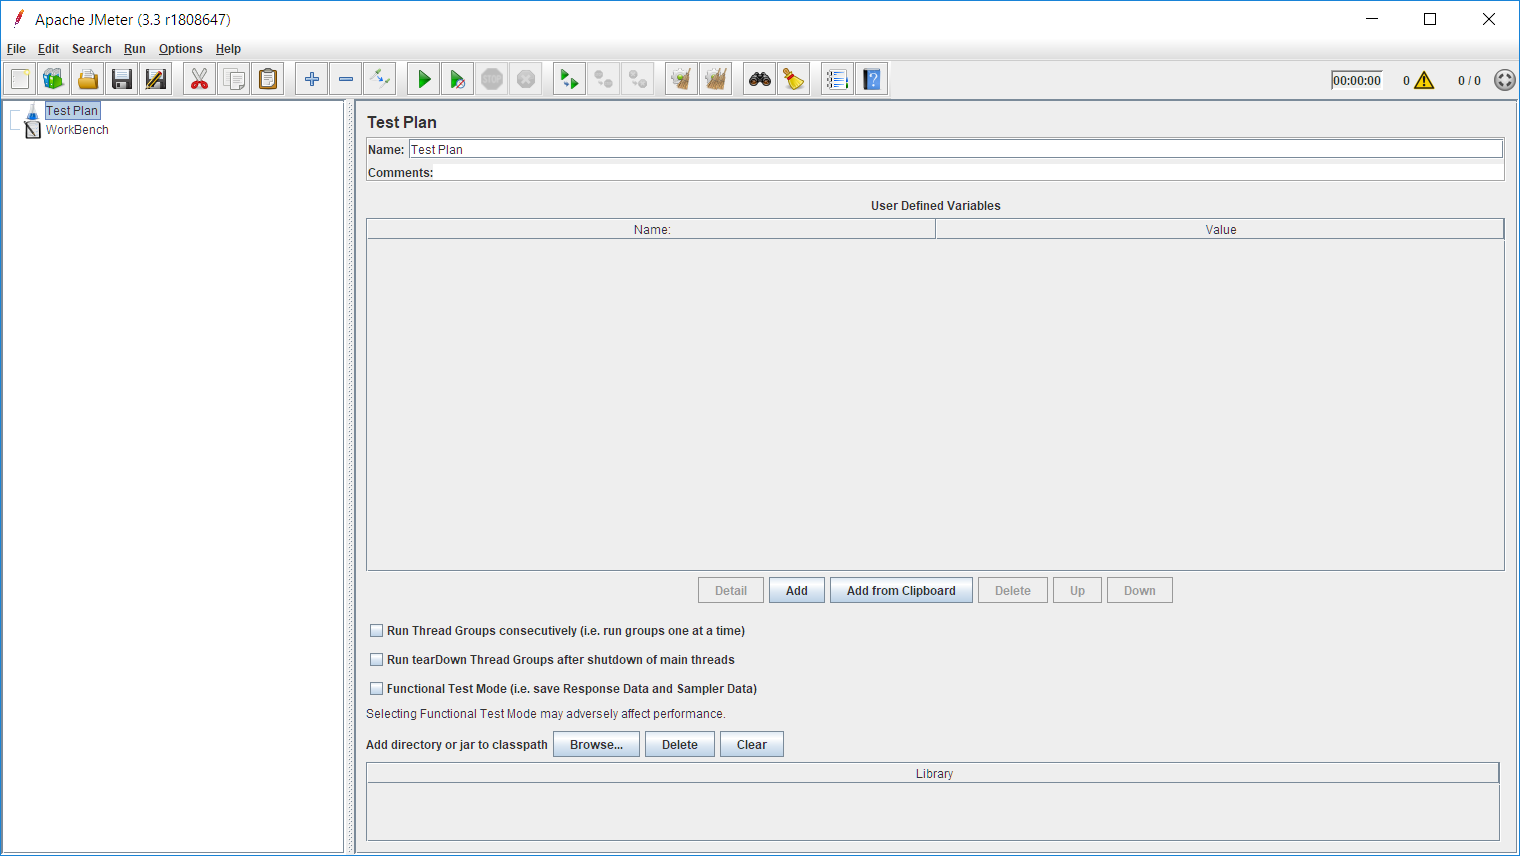Open the Function Helper dialog icon
This screenshot has width=1520, height=856.
coord(838,79)
